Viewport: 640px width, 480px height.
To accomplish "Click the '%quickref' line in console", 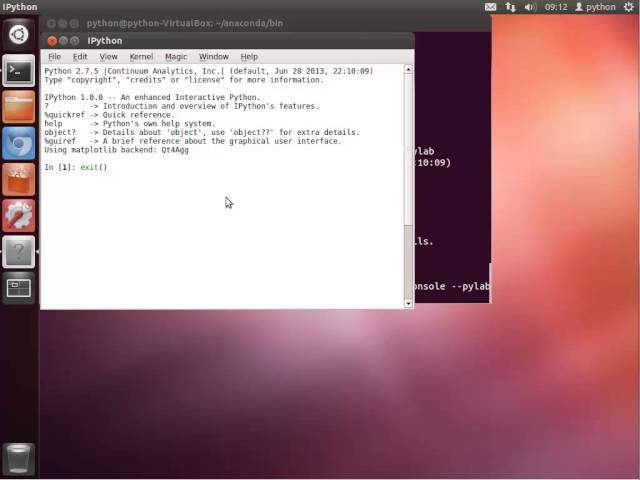I will click(x=109, y=115).
